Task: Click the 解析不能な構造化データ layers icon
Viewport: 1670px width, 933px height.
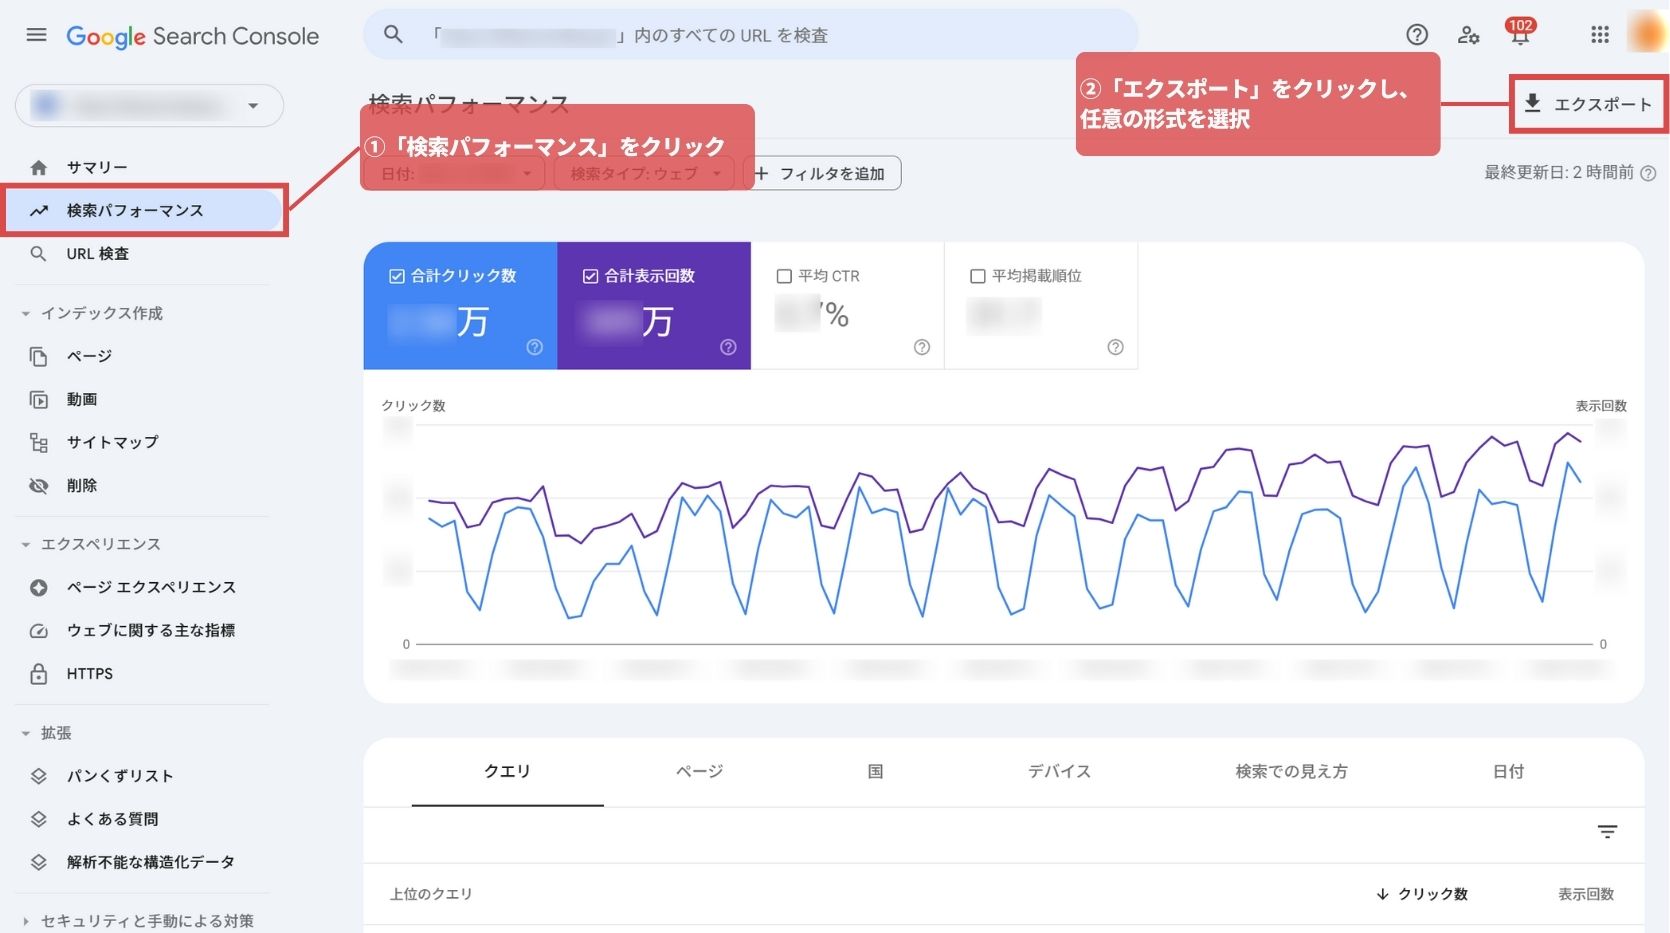Action: 39,861
